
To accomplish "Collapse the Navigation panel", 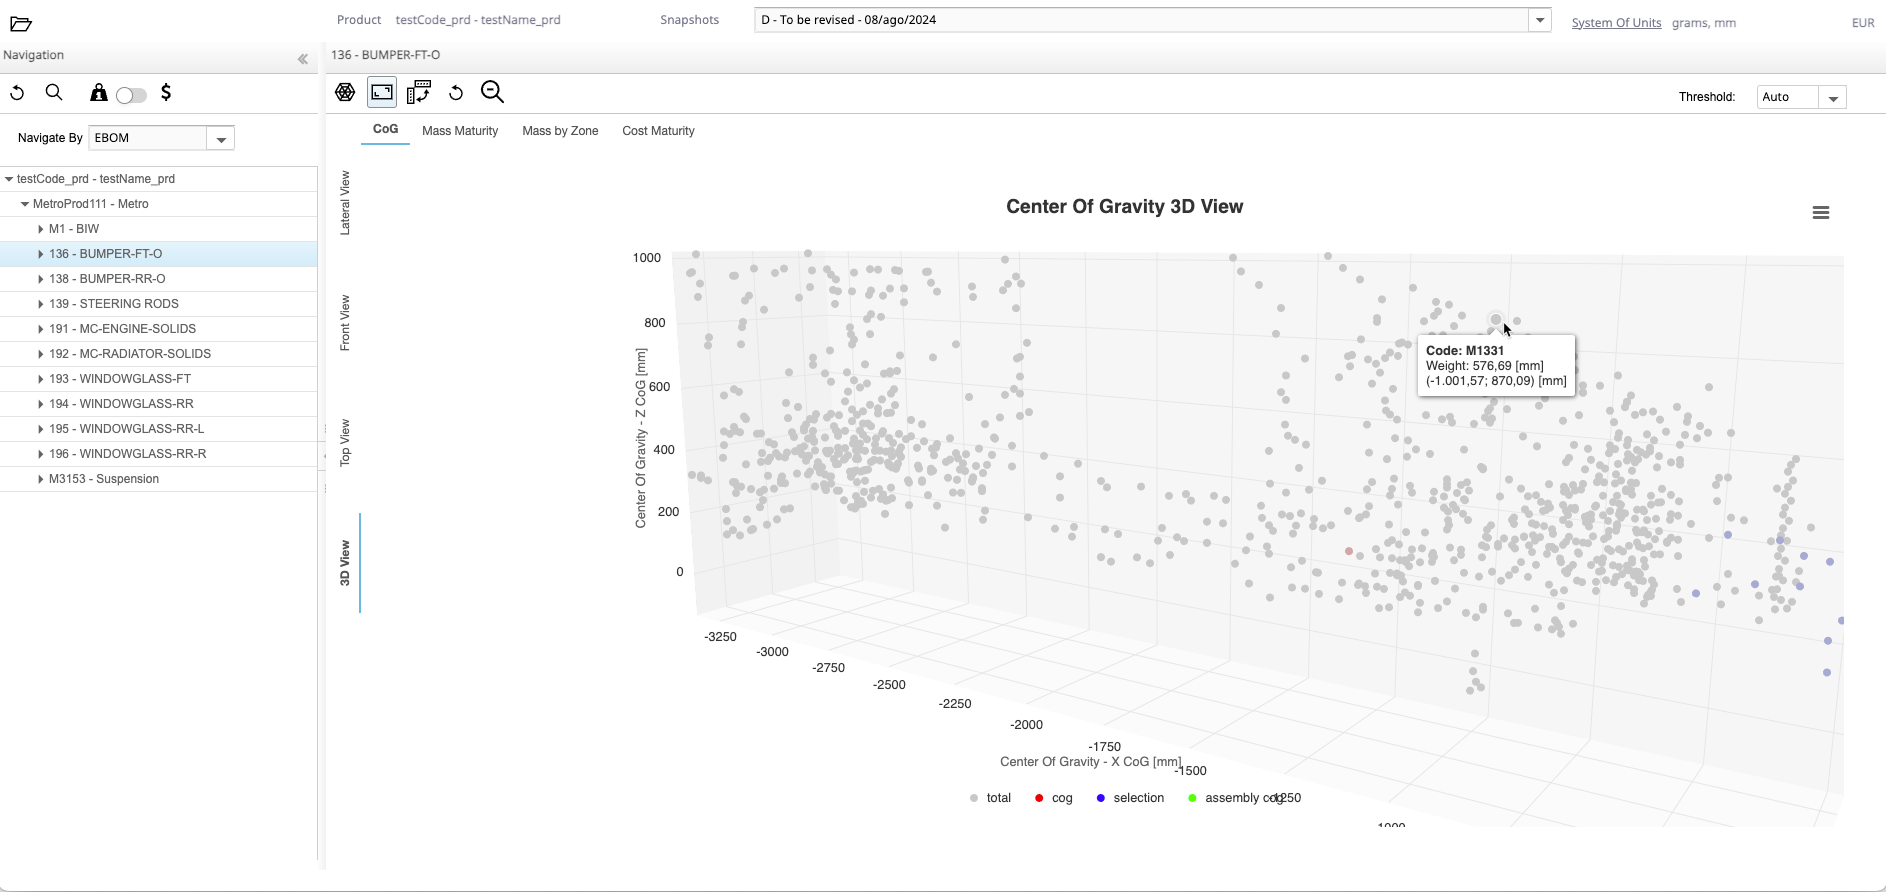I will click(303, 59).
